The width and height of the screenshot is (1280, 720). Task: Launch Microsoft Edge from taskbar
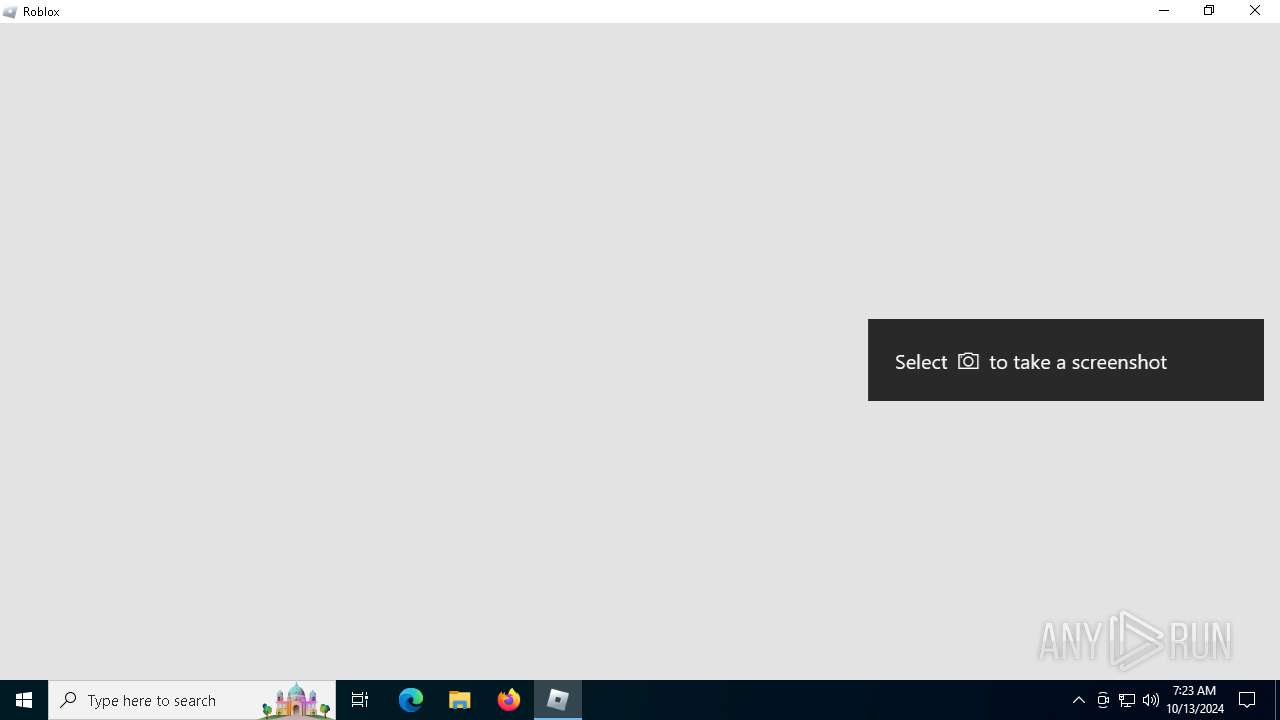(x=411, y=700)
